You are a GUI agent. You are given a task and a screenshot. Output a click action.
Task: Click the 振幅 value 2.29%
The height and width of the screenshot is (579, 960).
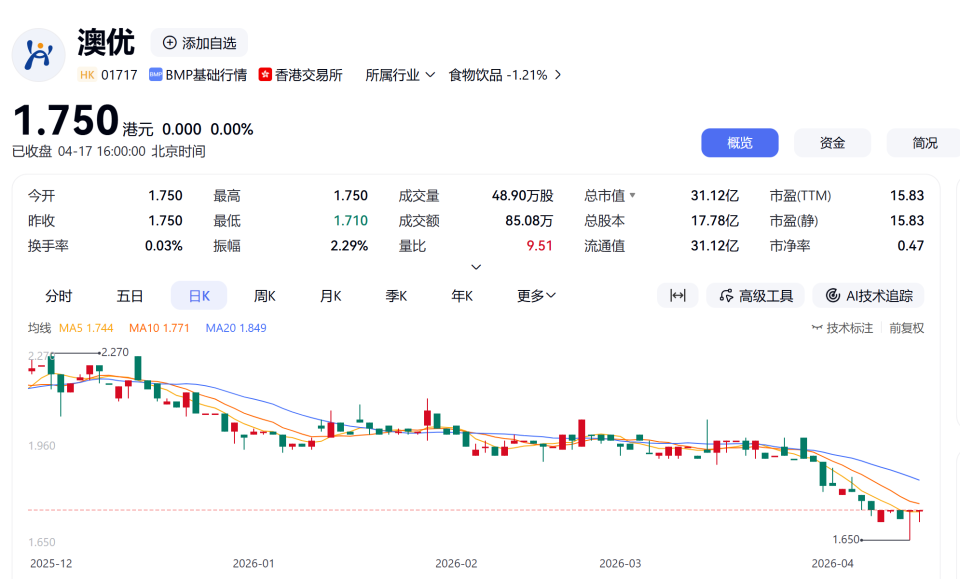click(x=349, y=245)
